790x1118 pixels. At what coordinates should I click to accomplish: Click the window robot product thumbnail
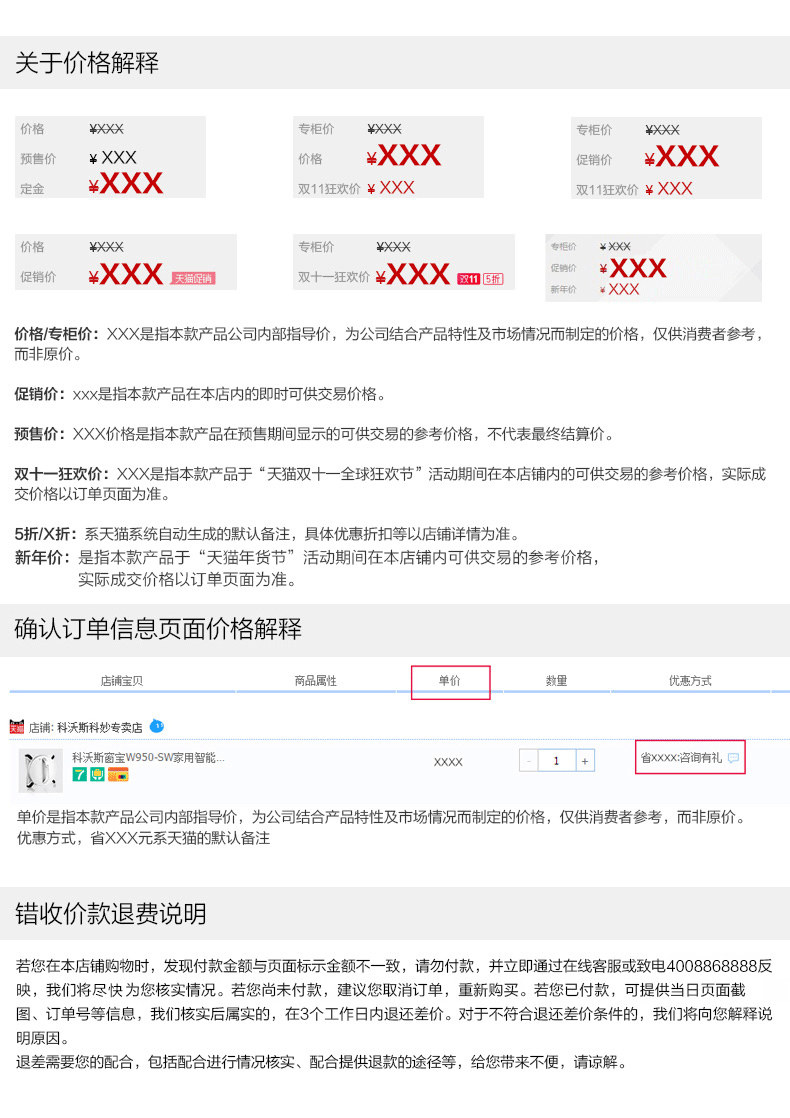(41, 771)
